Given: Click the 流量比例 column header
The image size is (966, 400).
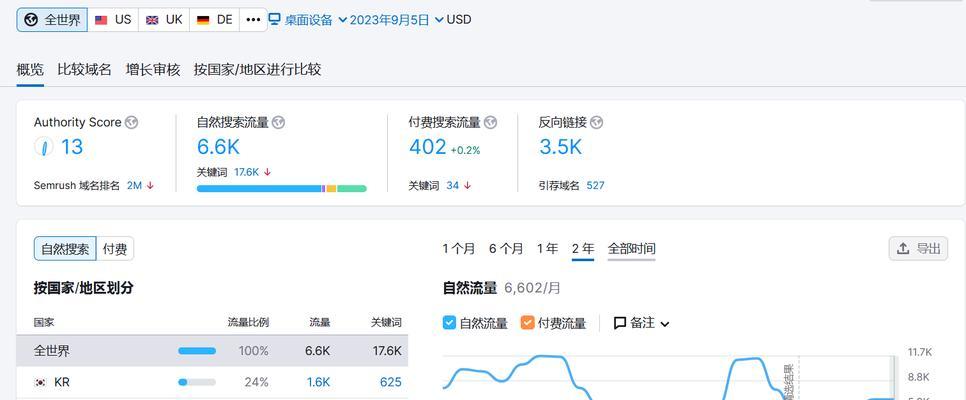Looking at the screenshot, I should (x=248, y=322).
